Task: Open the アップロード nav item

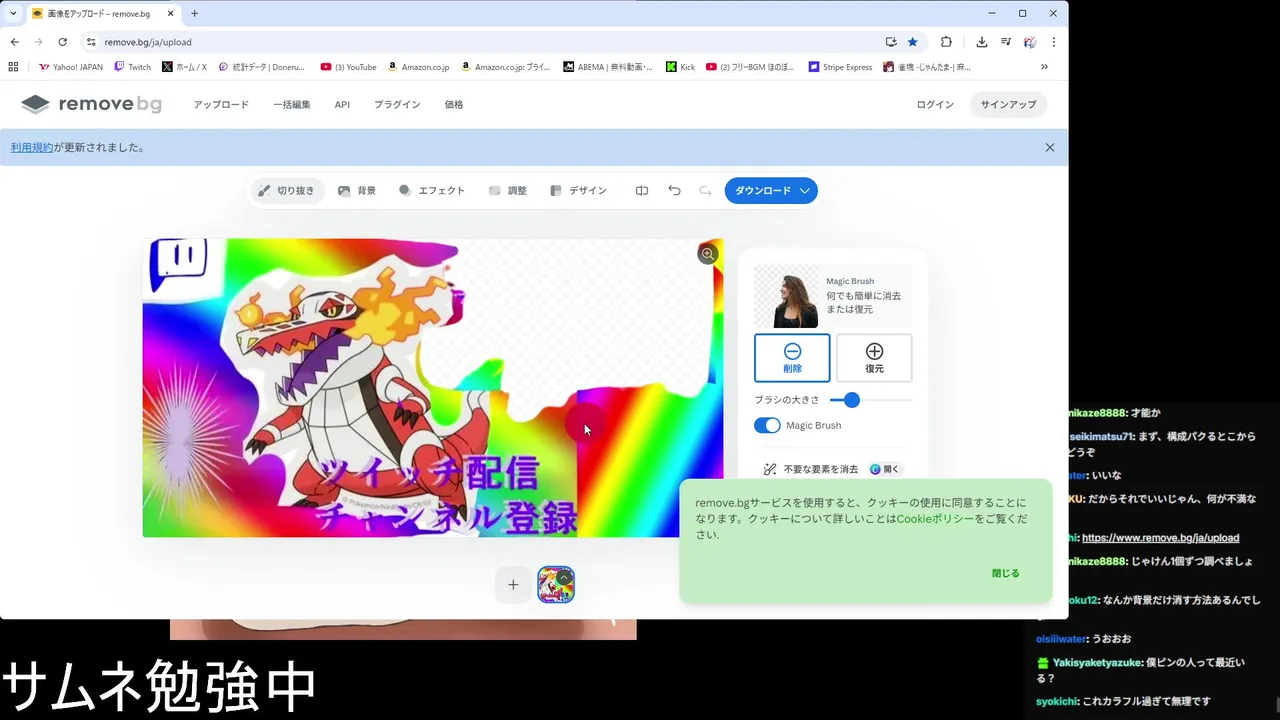Action: (221, 104)
